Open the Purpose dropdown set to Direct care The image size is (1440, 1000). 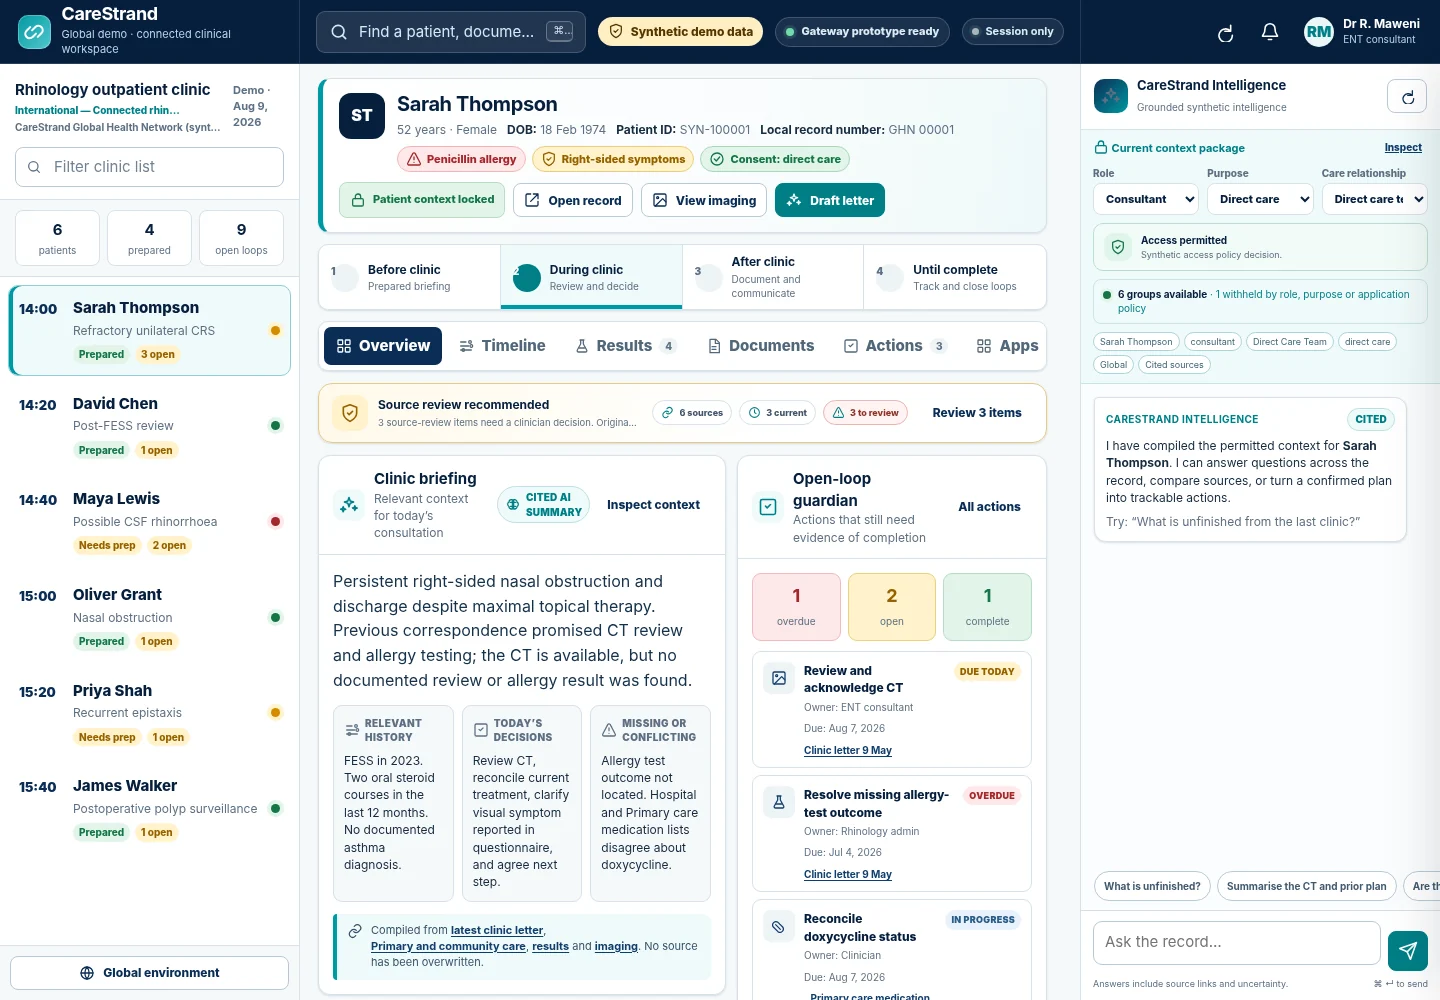(1260, 199)
